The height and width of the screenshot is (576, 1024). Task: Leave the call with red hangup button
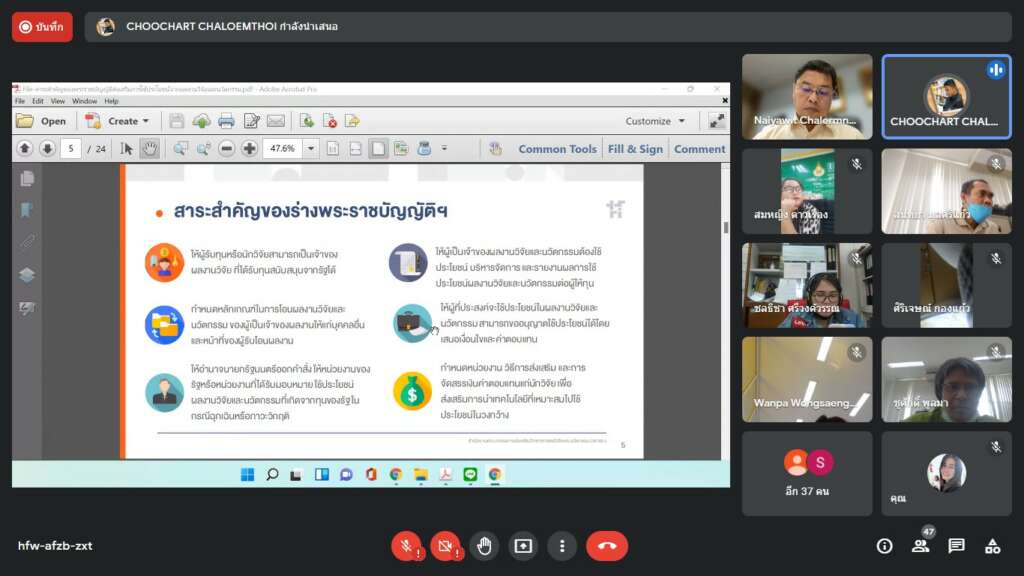click(606, 546)
